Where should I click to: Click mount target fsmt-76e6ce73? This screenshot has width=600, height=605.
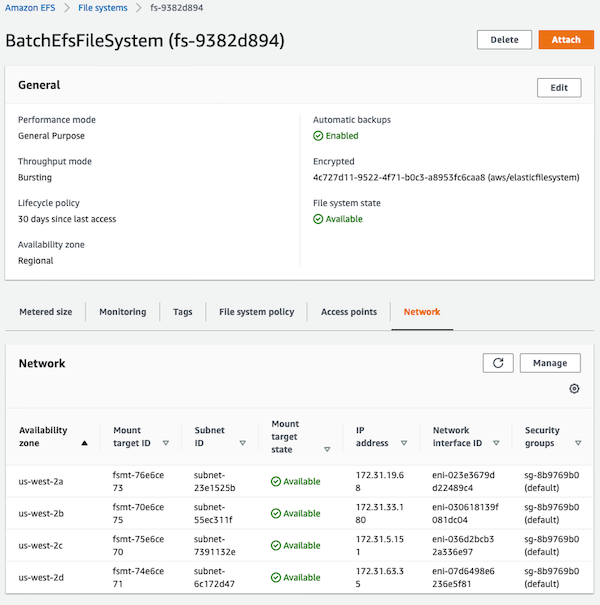coord(138,482)
